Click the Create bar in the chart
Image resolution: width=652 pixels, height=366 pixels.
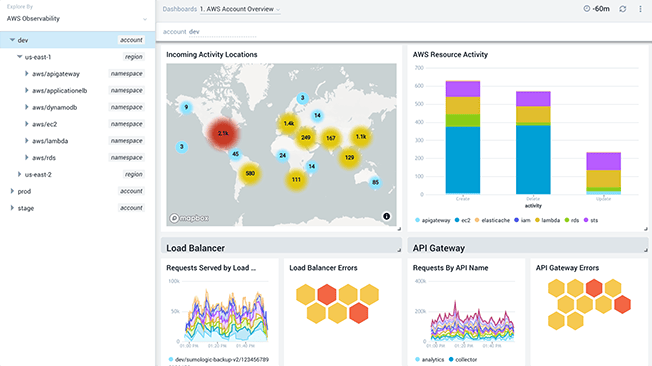coord(462,137)
